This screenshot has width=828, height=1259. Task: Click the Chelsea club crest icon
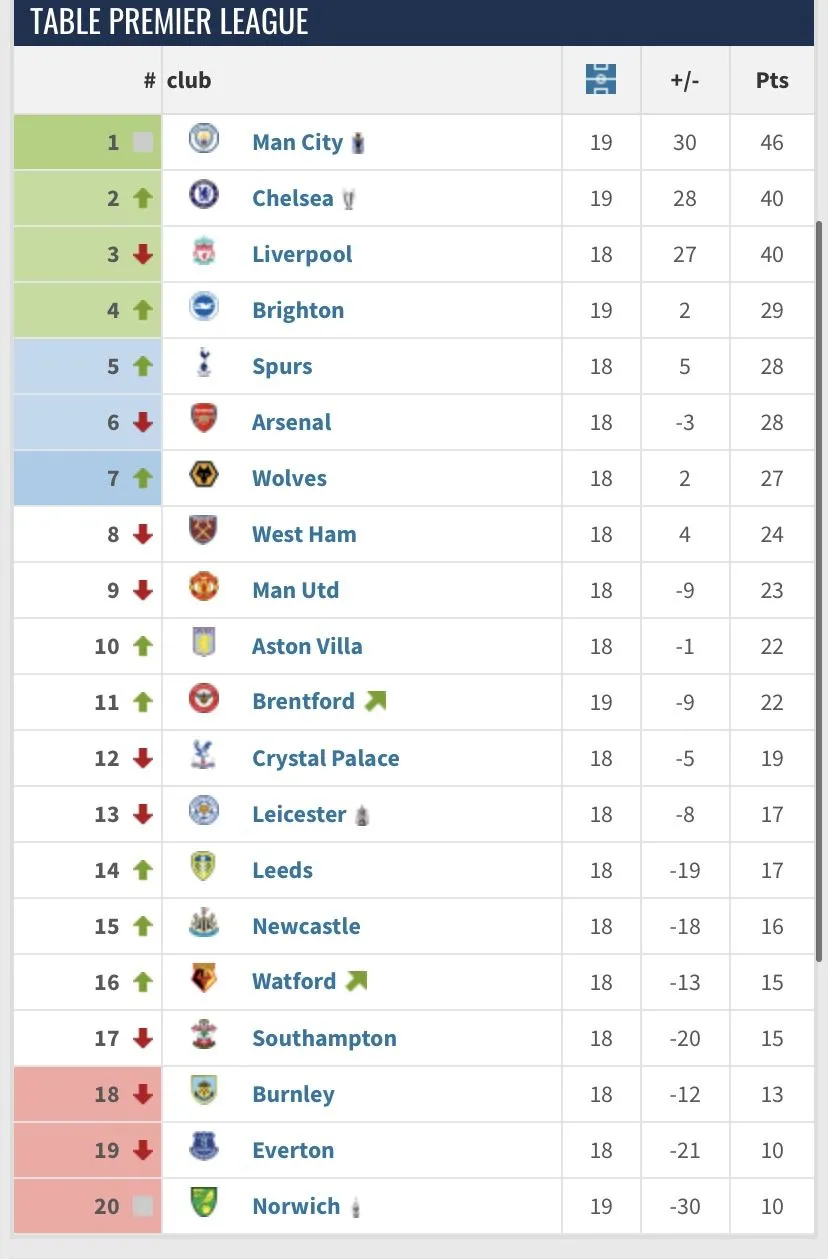(x=204, y=197)
